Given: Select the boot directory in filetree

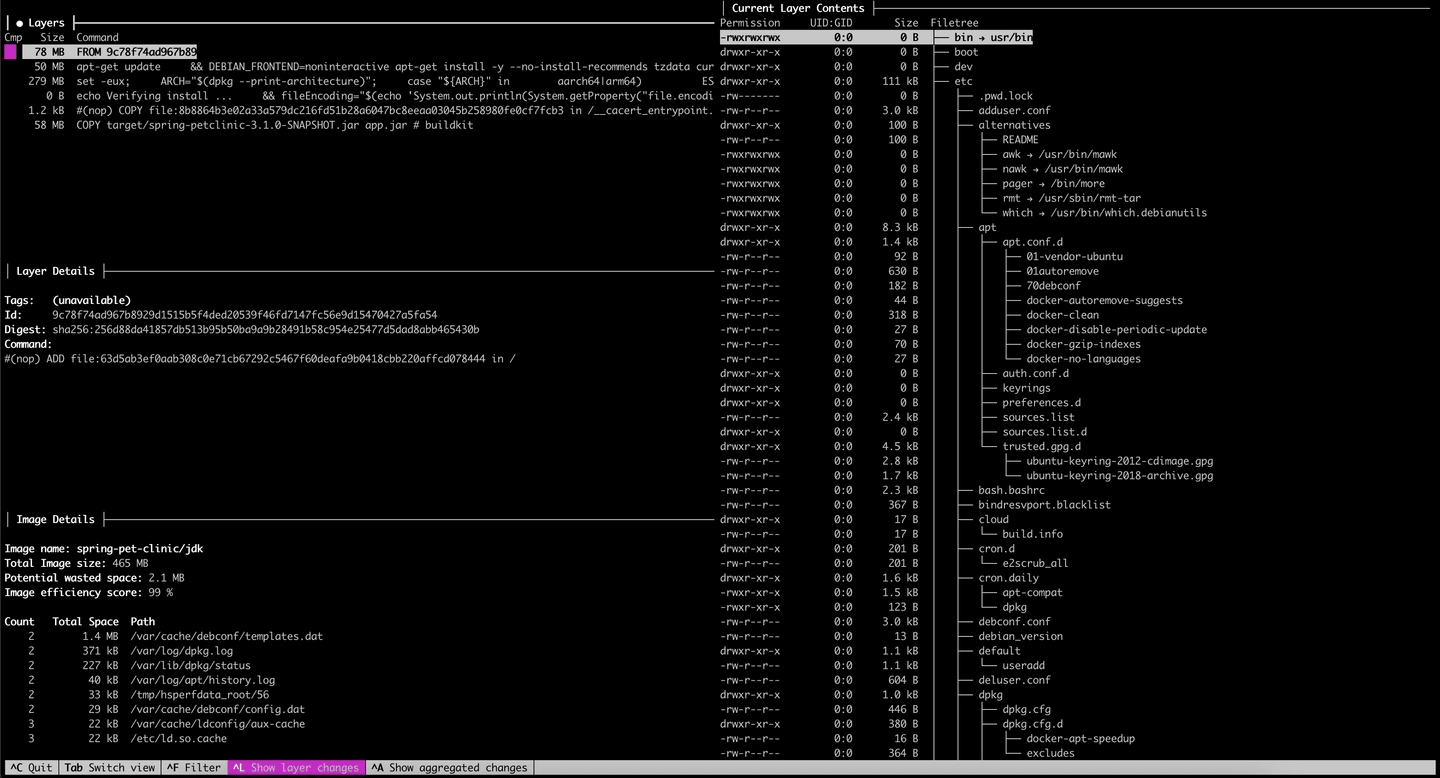Looking at the screenshot, I should coord(966,52).
